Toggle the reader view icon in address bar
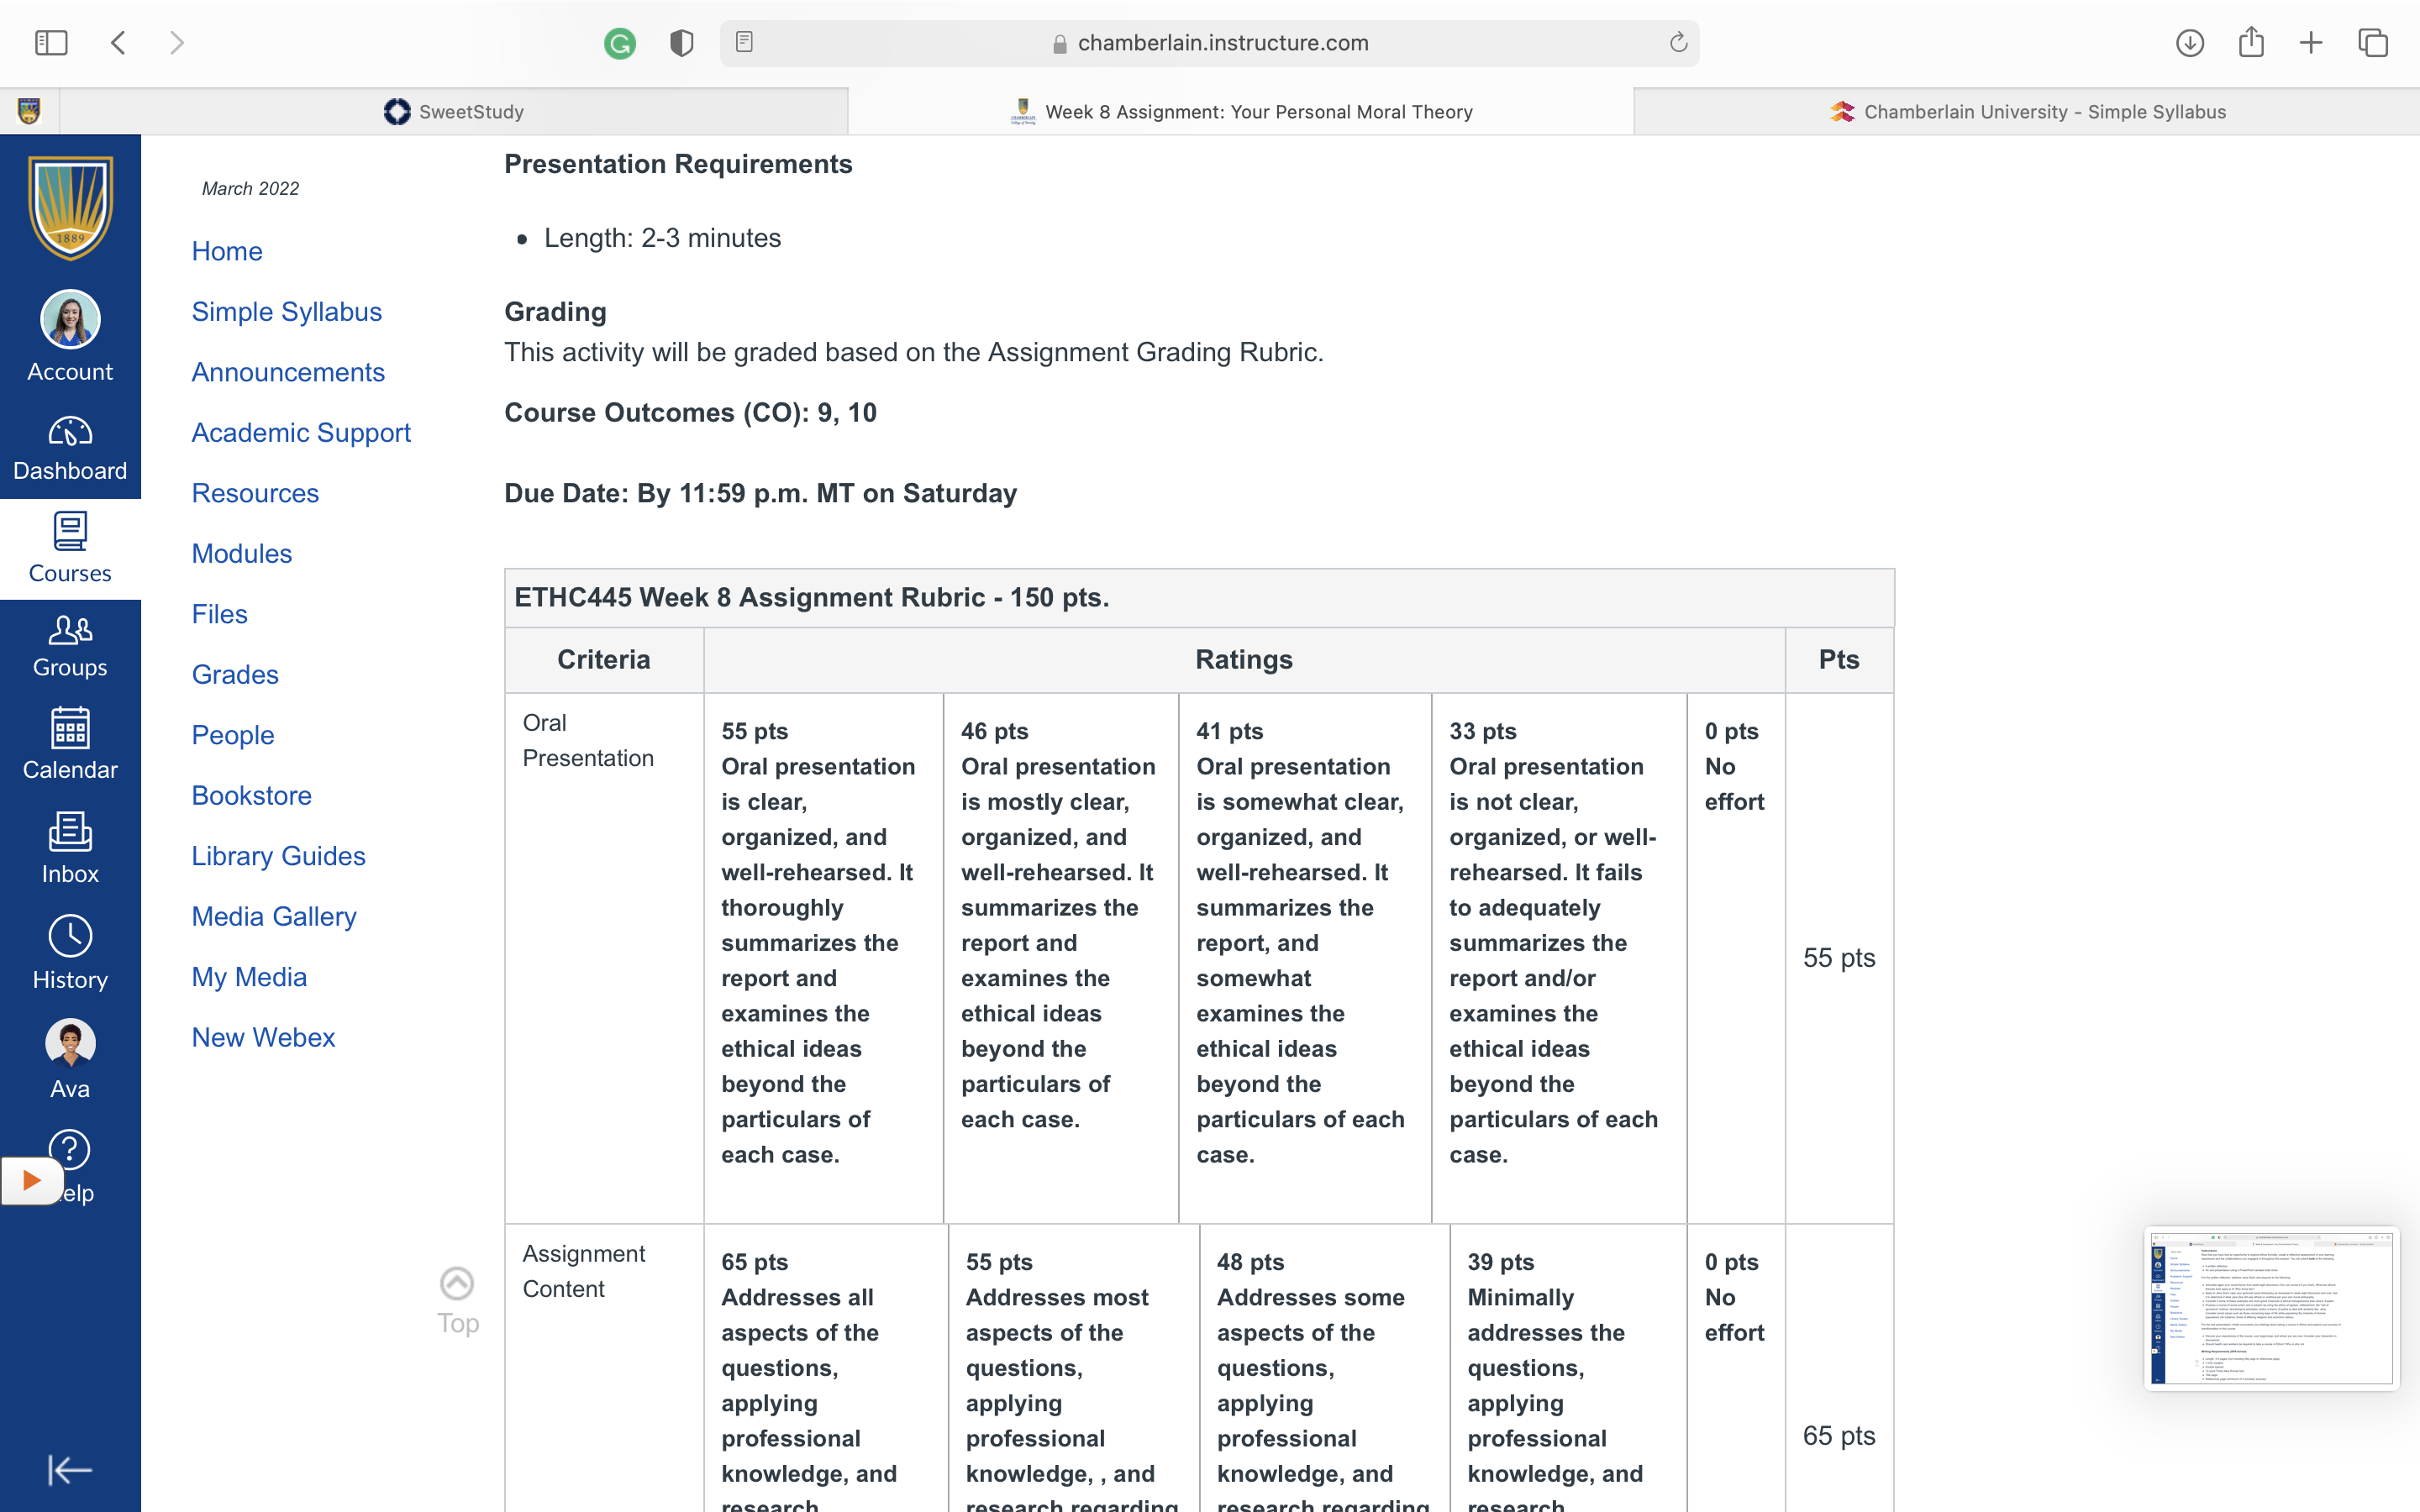Viewport: 2420px width, 1512px height. [x=744, y=42]
